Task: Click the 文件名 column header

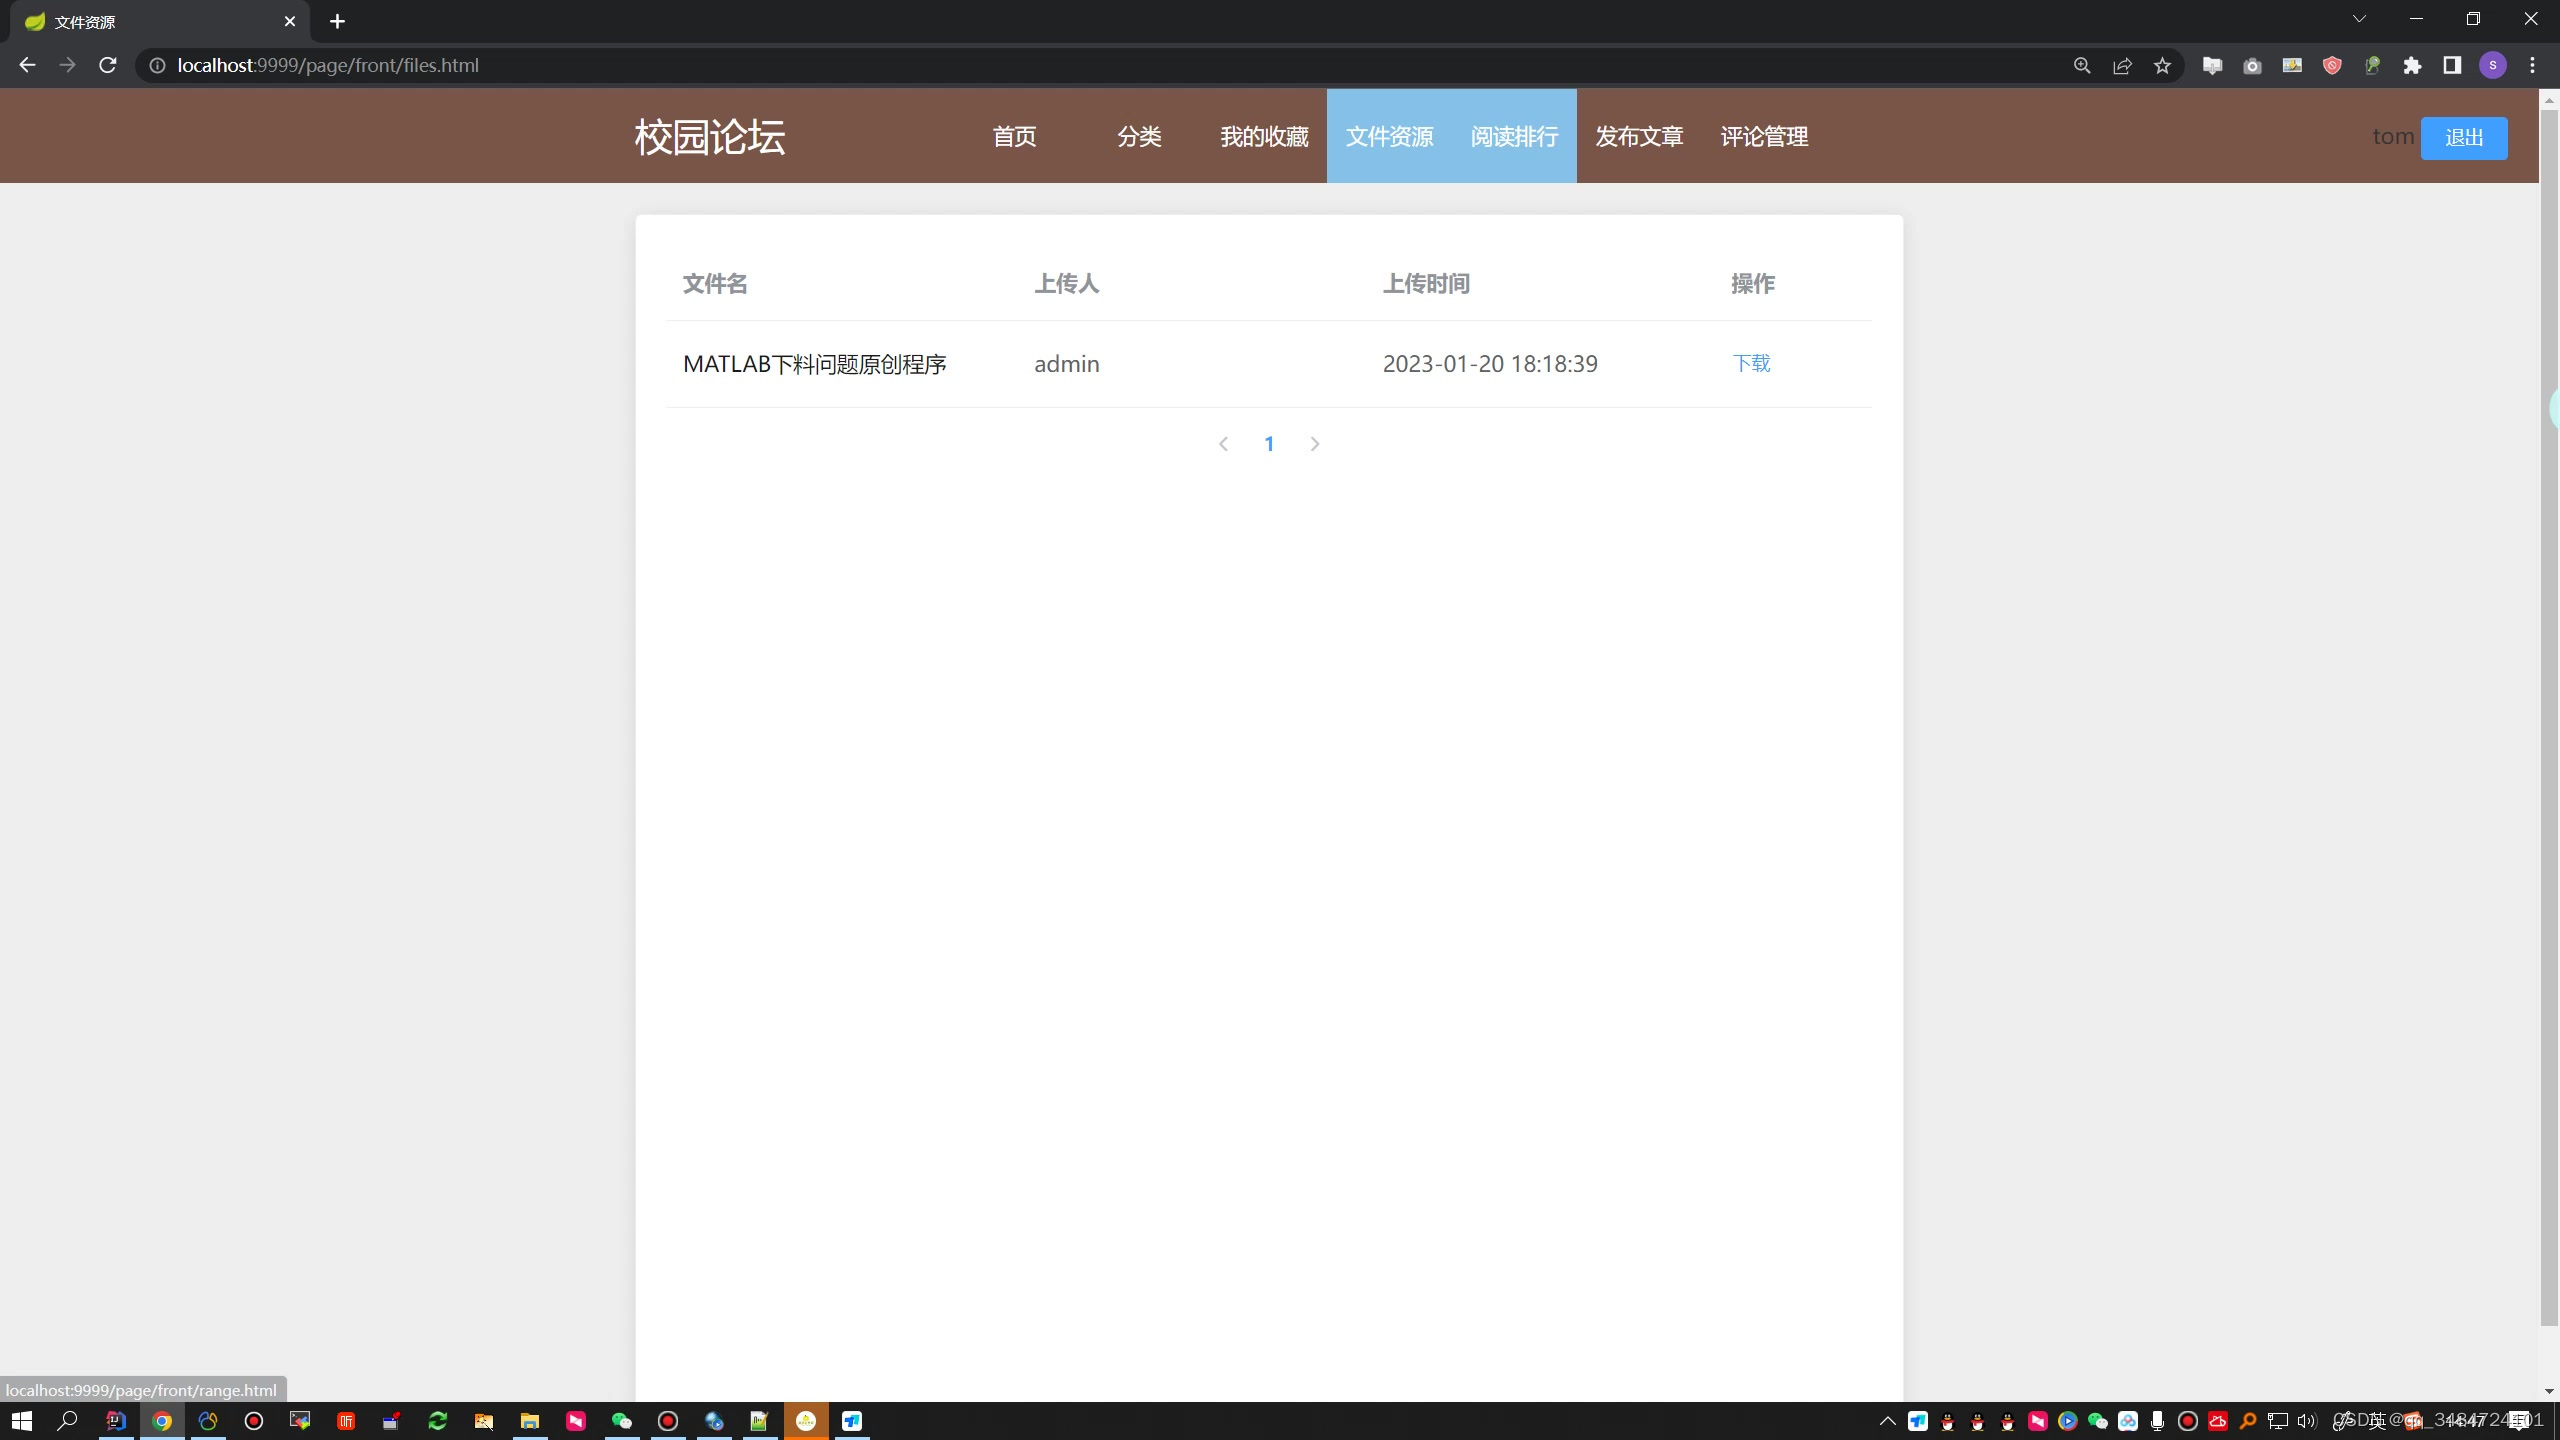Action: [x=715, y=284]
